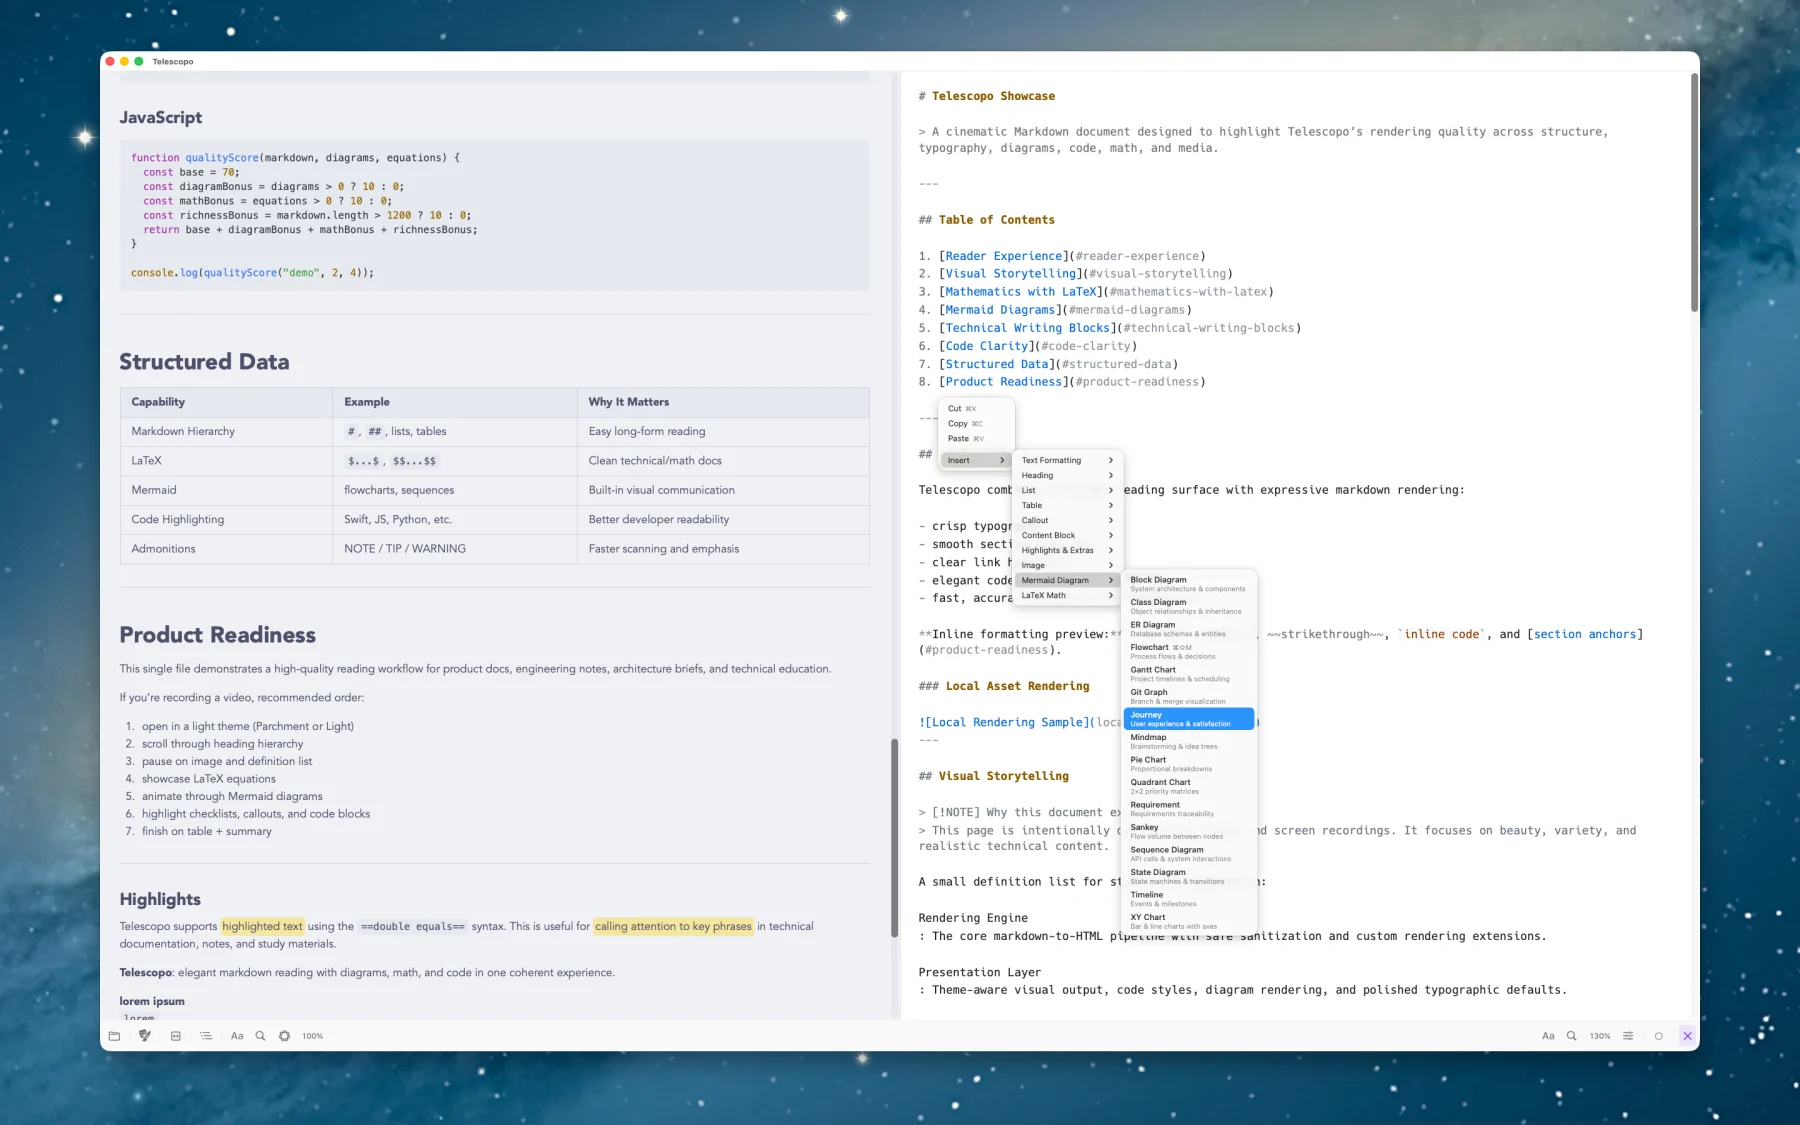1800x1125 pixels.
Task: Click the Product Readiness contents link
Action: [x=1004, y=382]
